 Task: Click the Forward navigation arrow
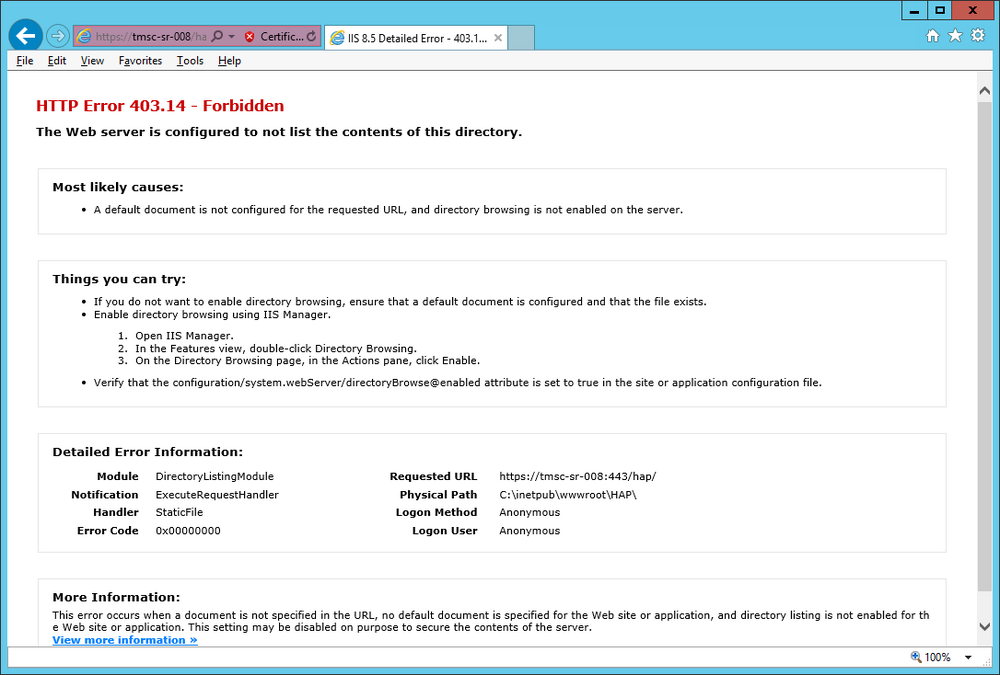click(57, 36)
